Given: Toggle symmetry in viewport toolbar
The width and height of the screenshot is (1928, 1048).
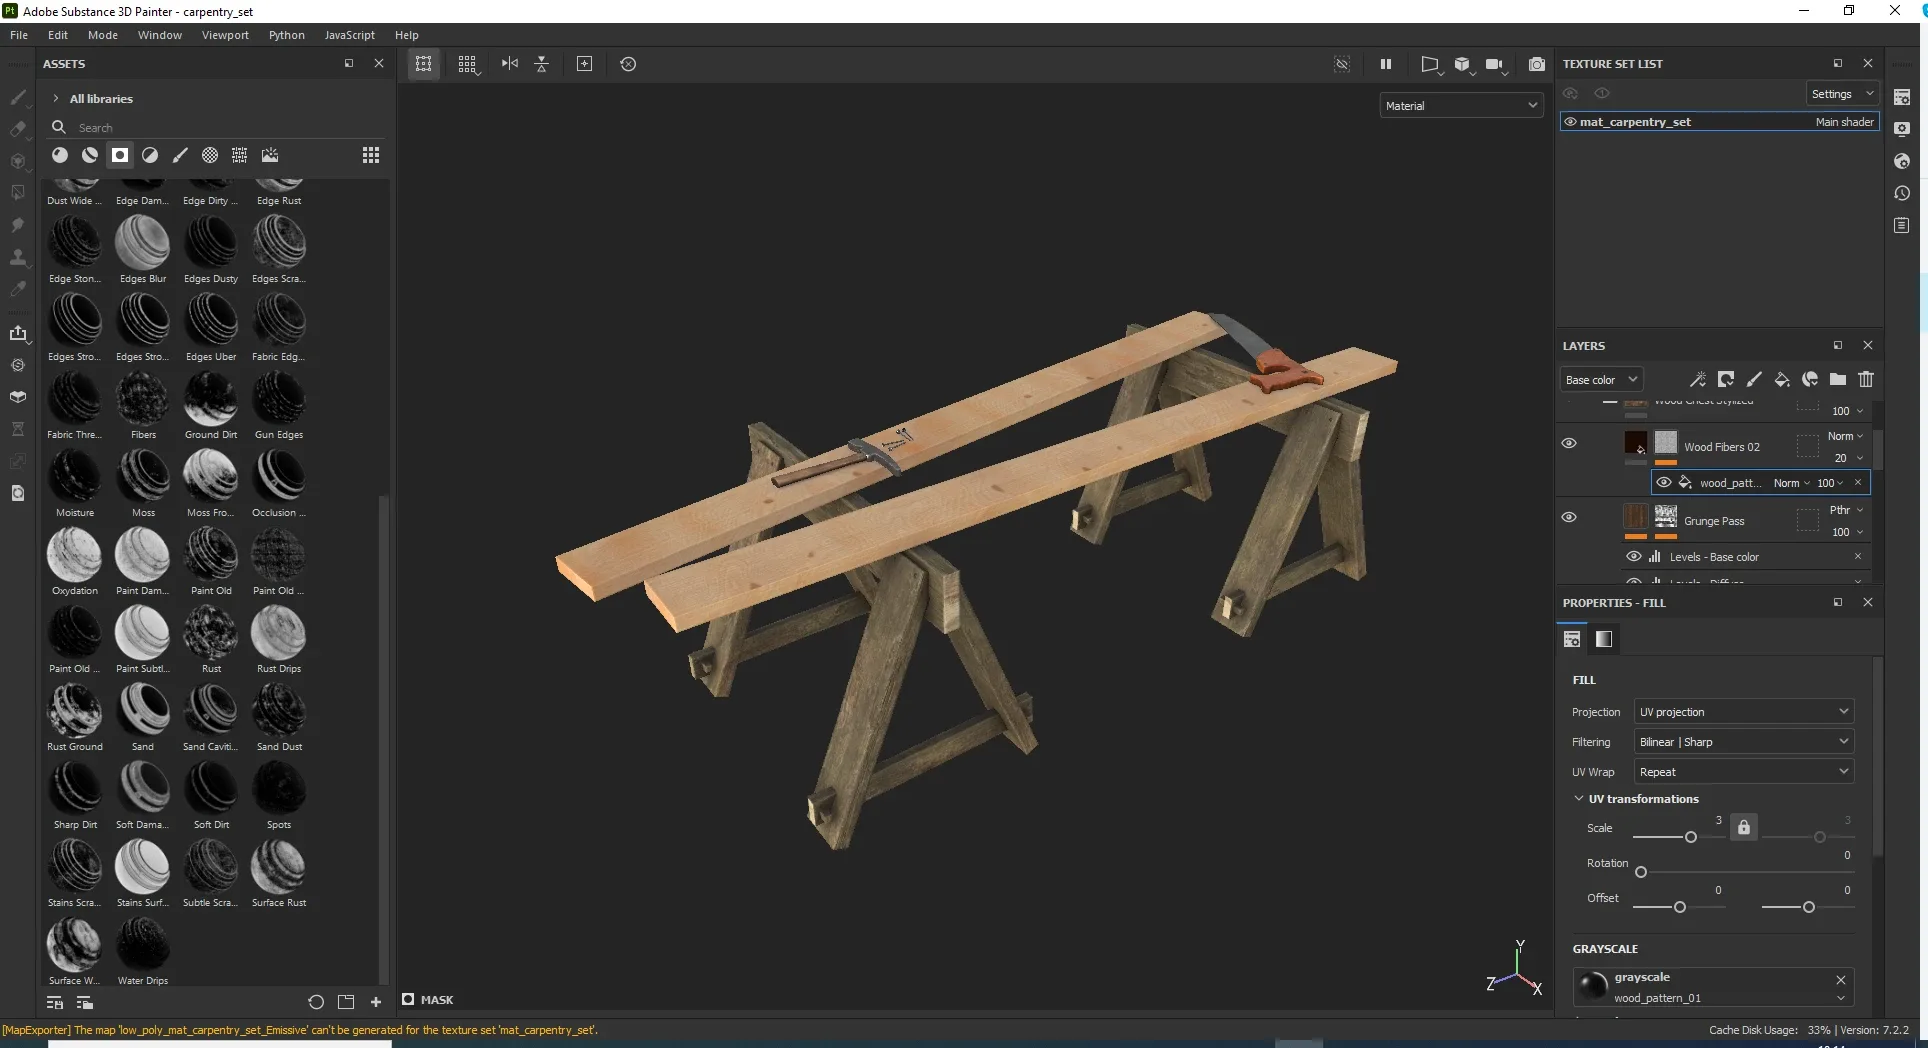Looking at the screenshot, I should click(x=510, y=64).
